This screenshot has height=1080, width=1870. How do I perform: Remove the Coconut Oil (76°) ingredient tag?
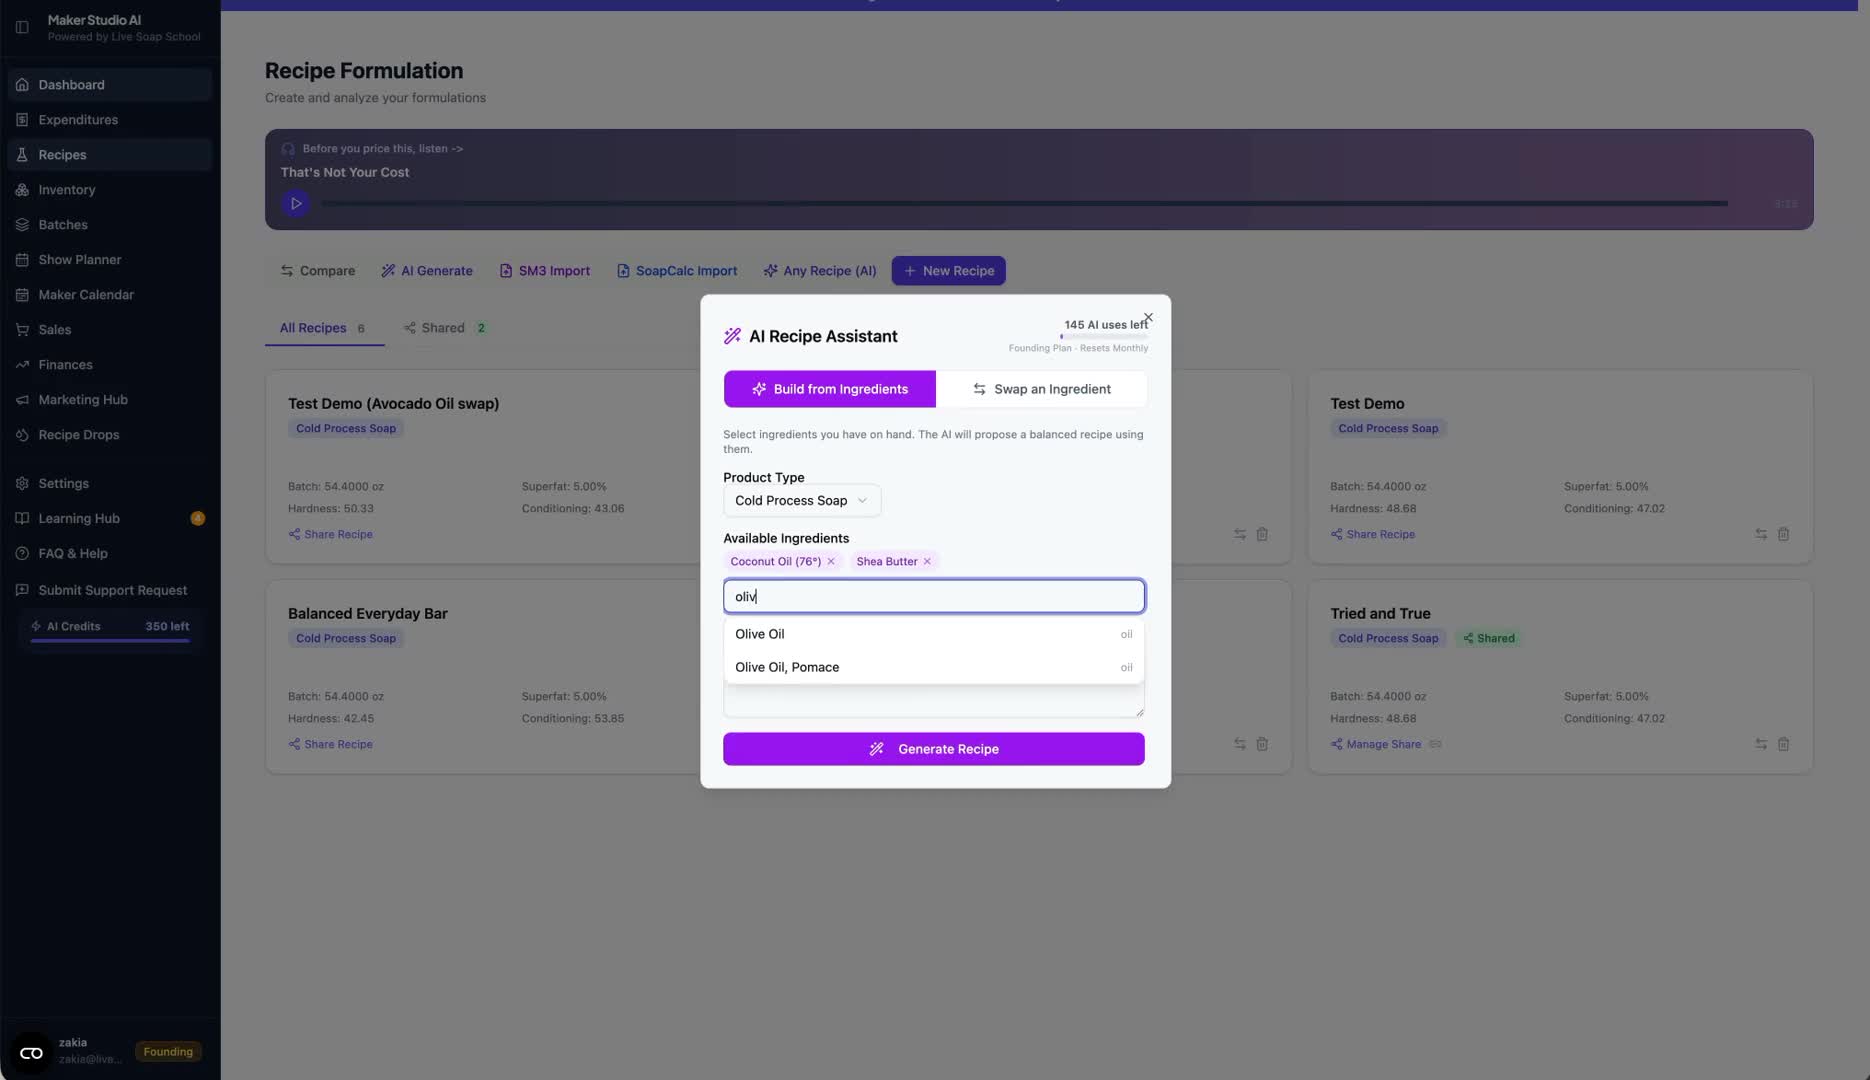click(x=831, y=562)
